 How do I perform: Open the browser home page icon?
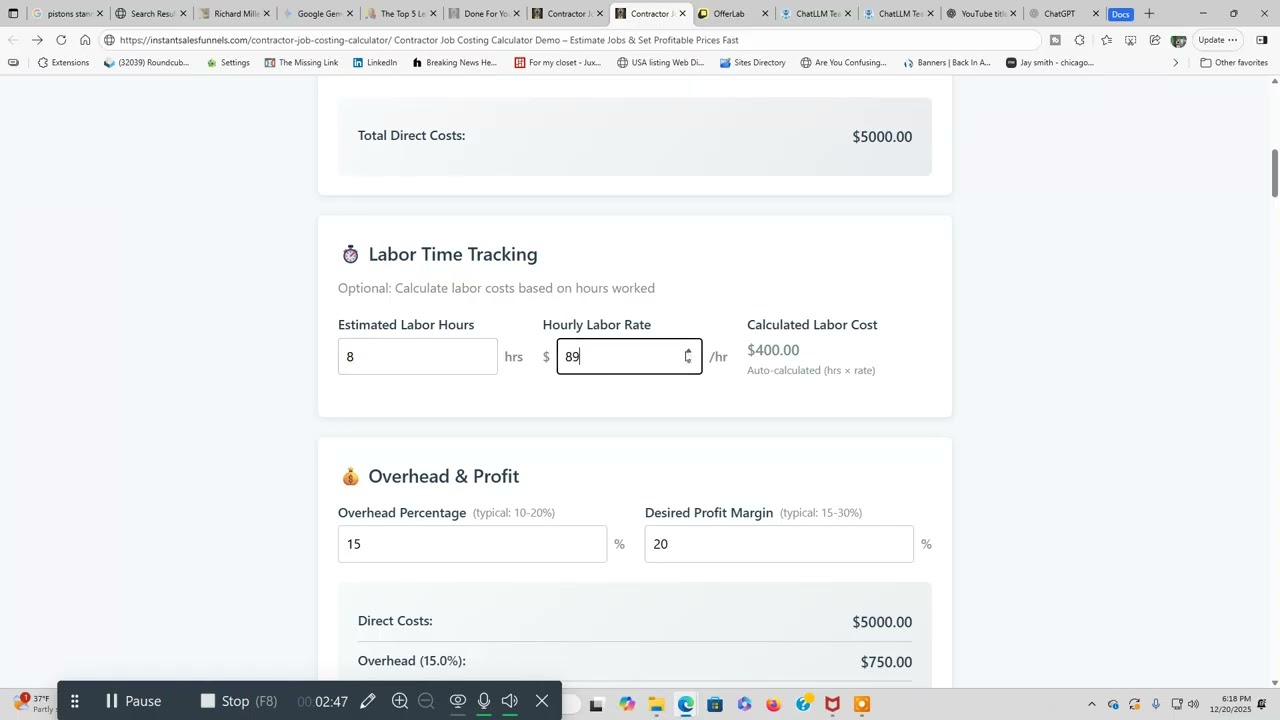pos(85,40)
